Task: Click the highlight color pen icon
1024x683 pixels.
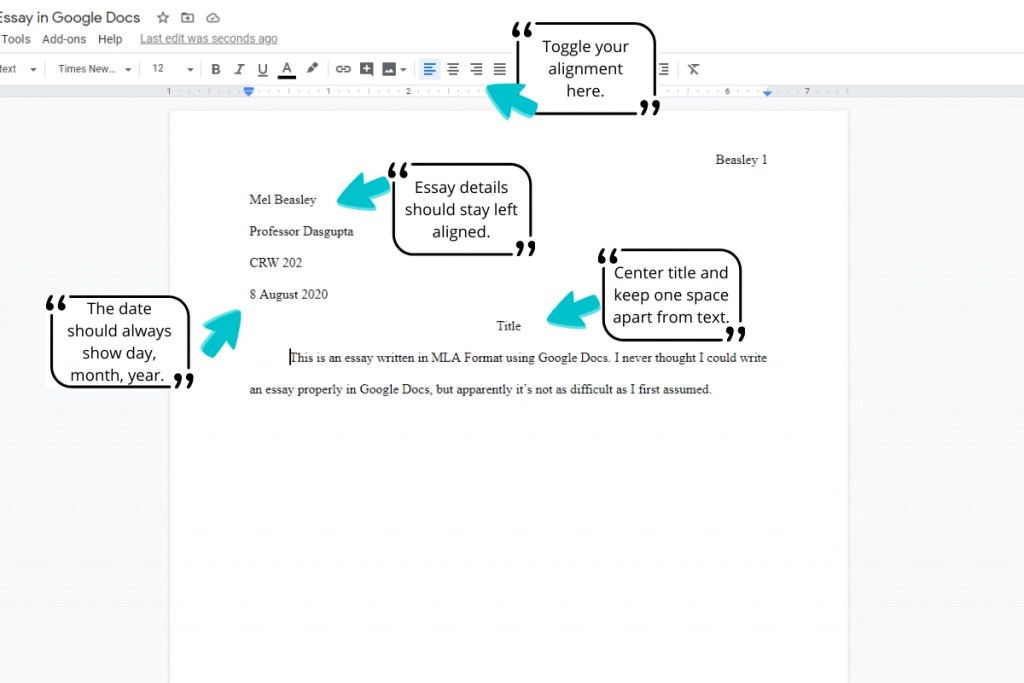Action: (x=312, y=69)
